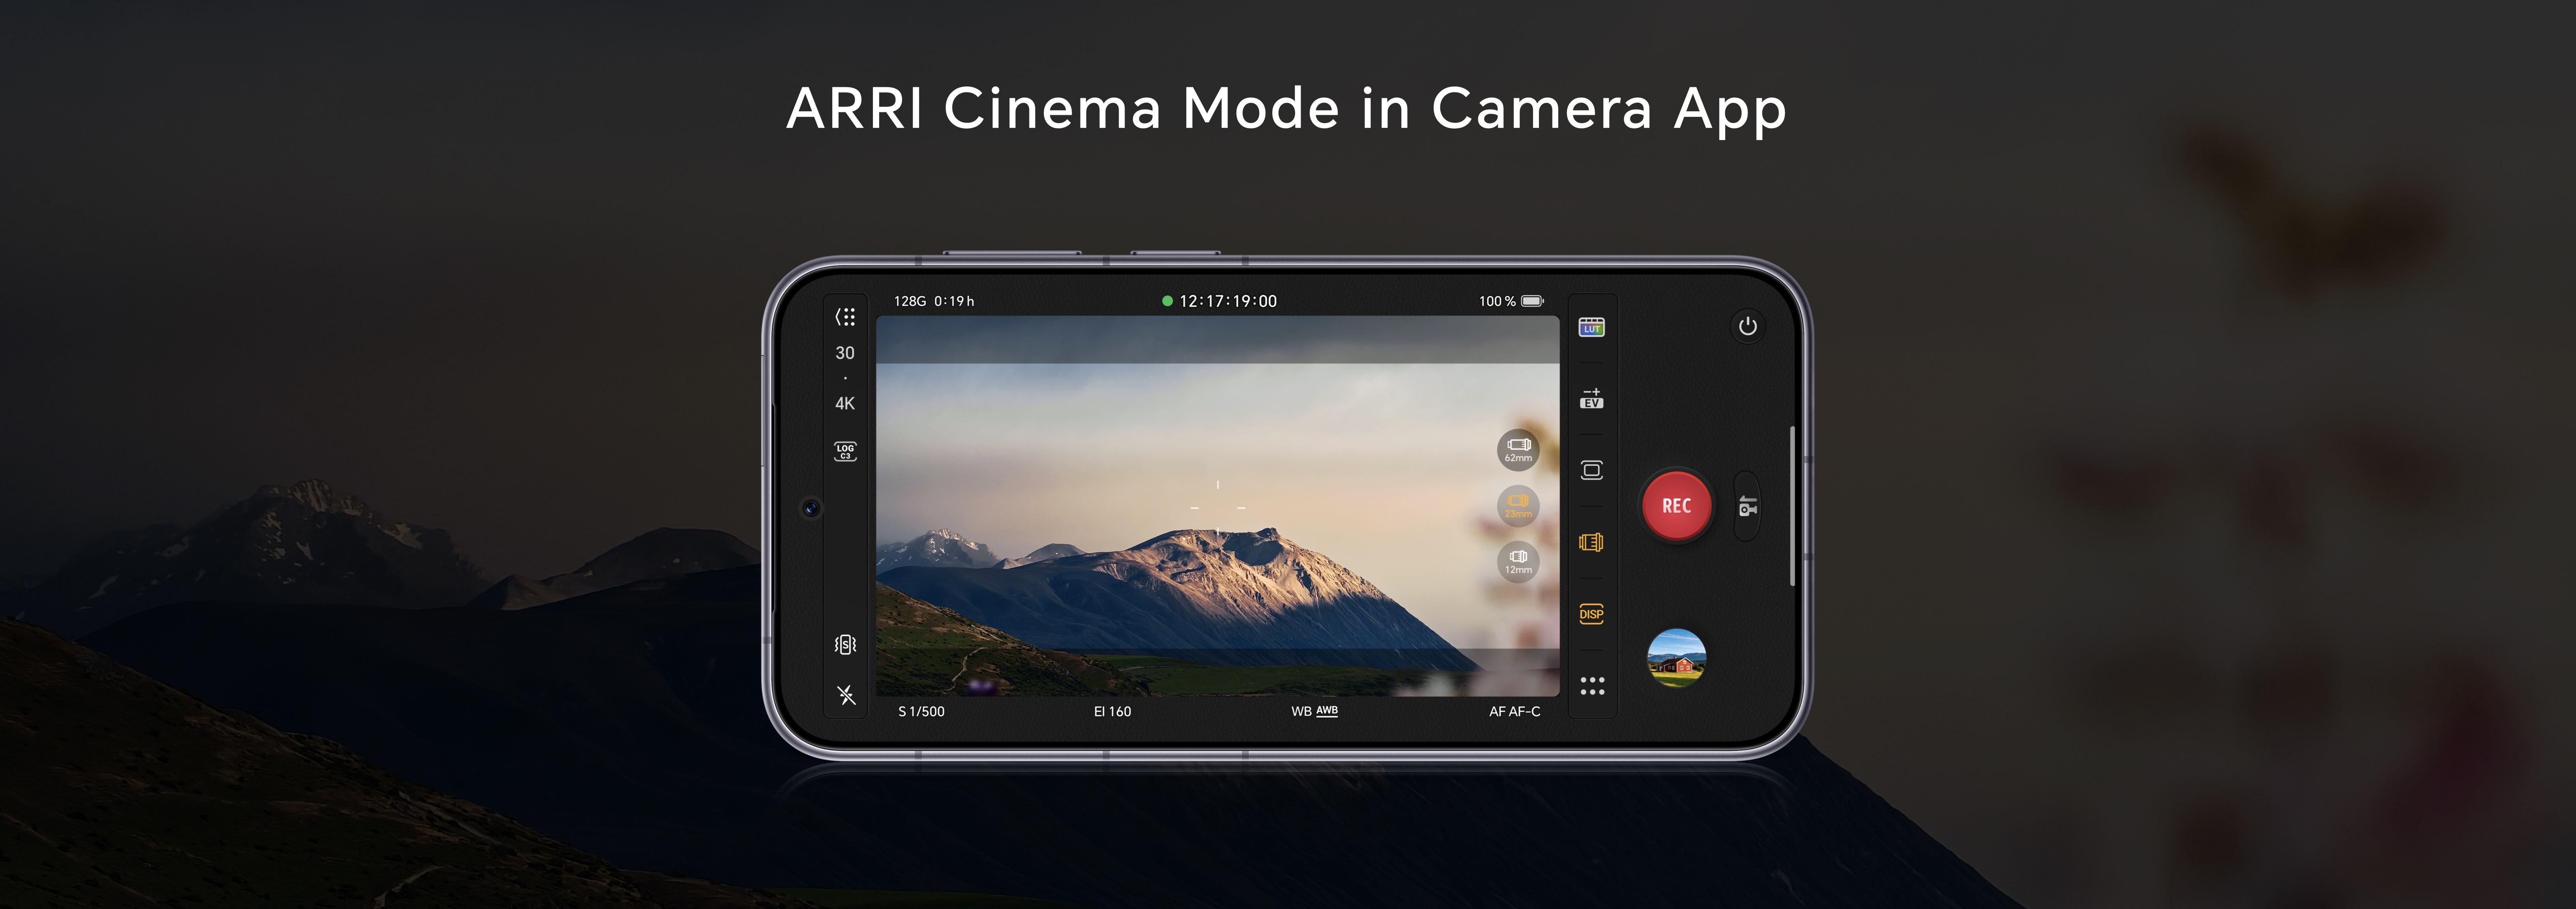Select the 12mm lens

pos(1518,561)
